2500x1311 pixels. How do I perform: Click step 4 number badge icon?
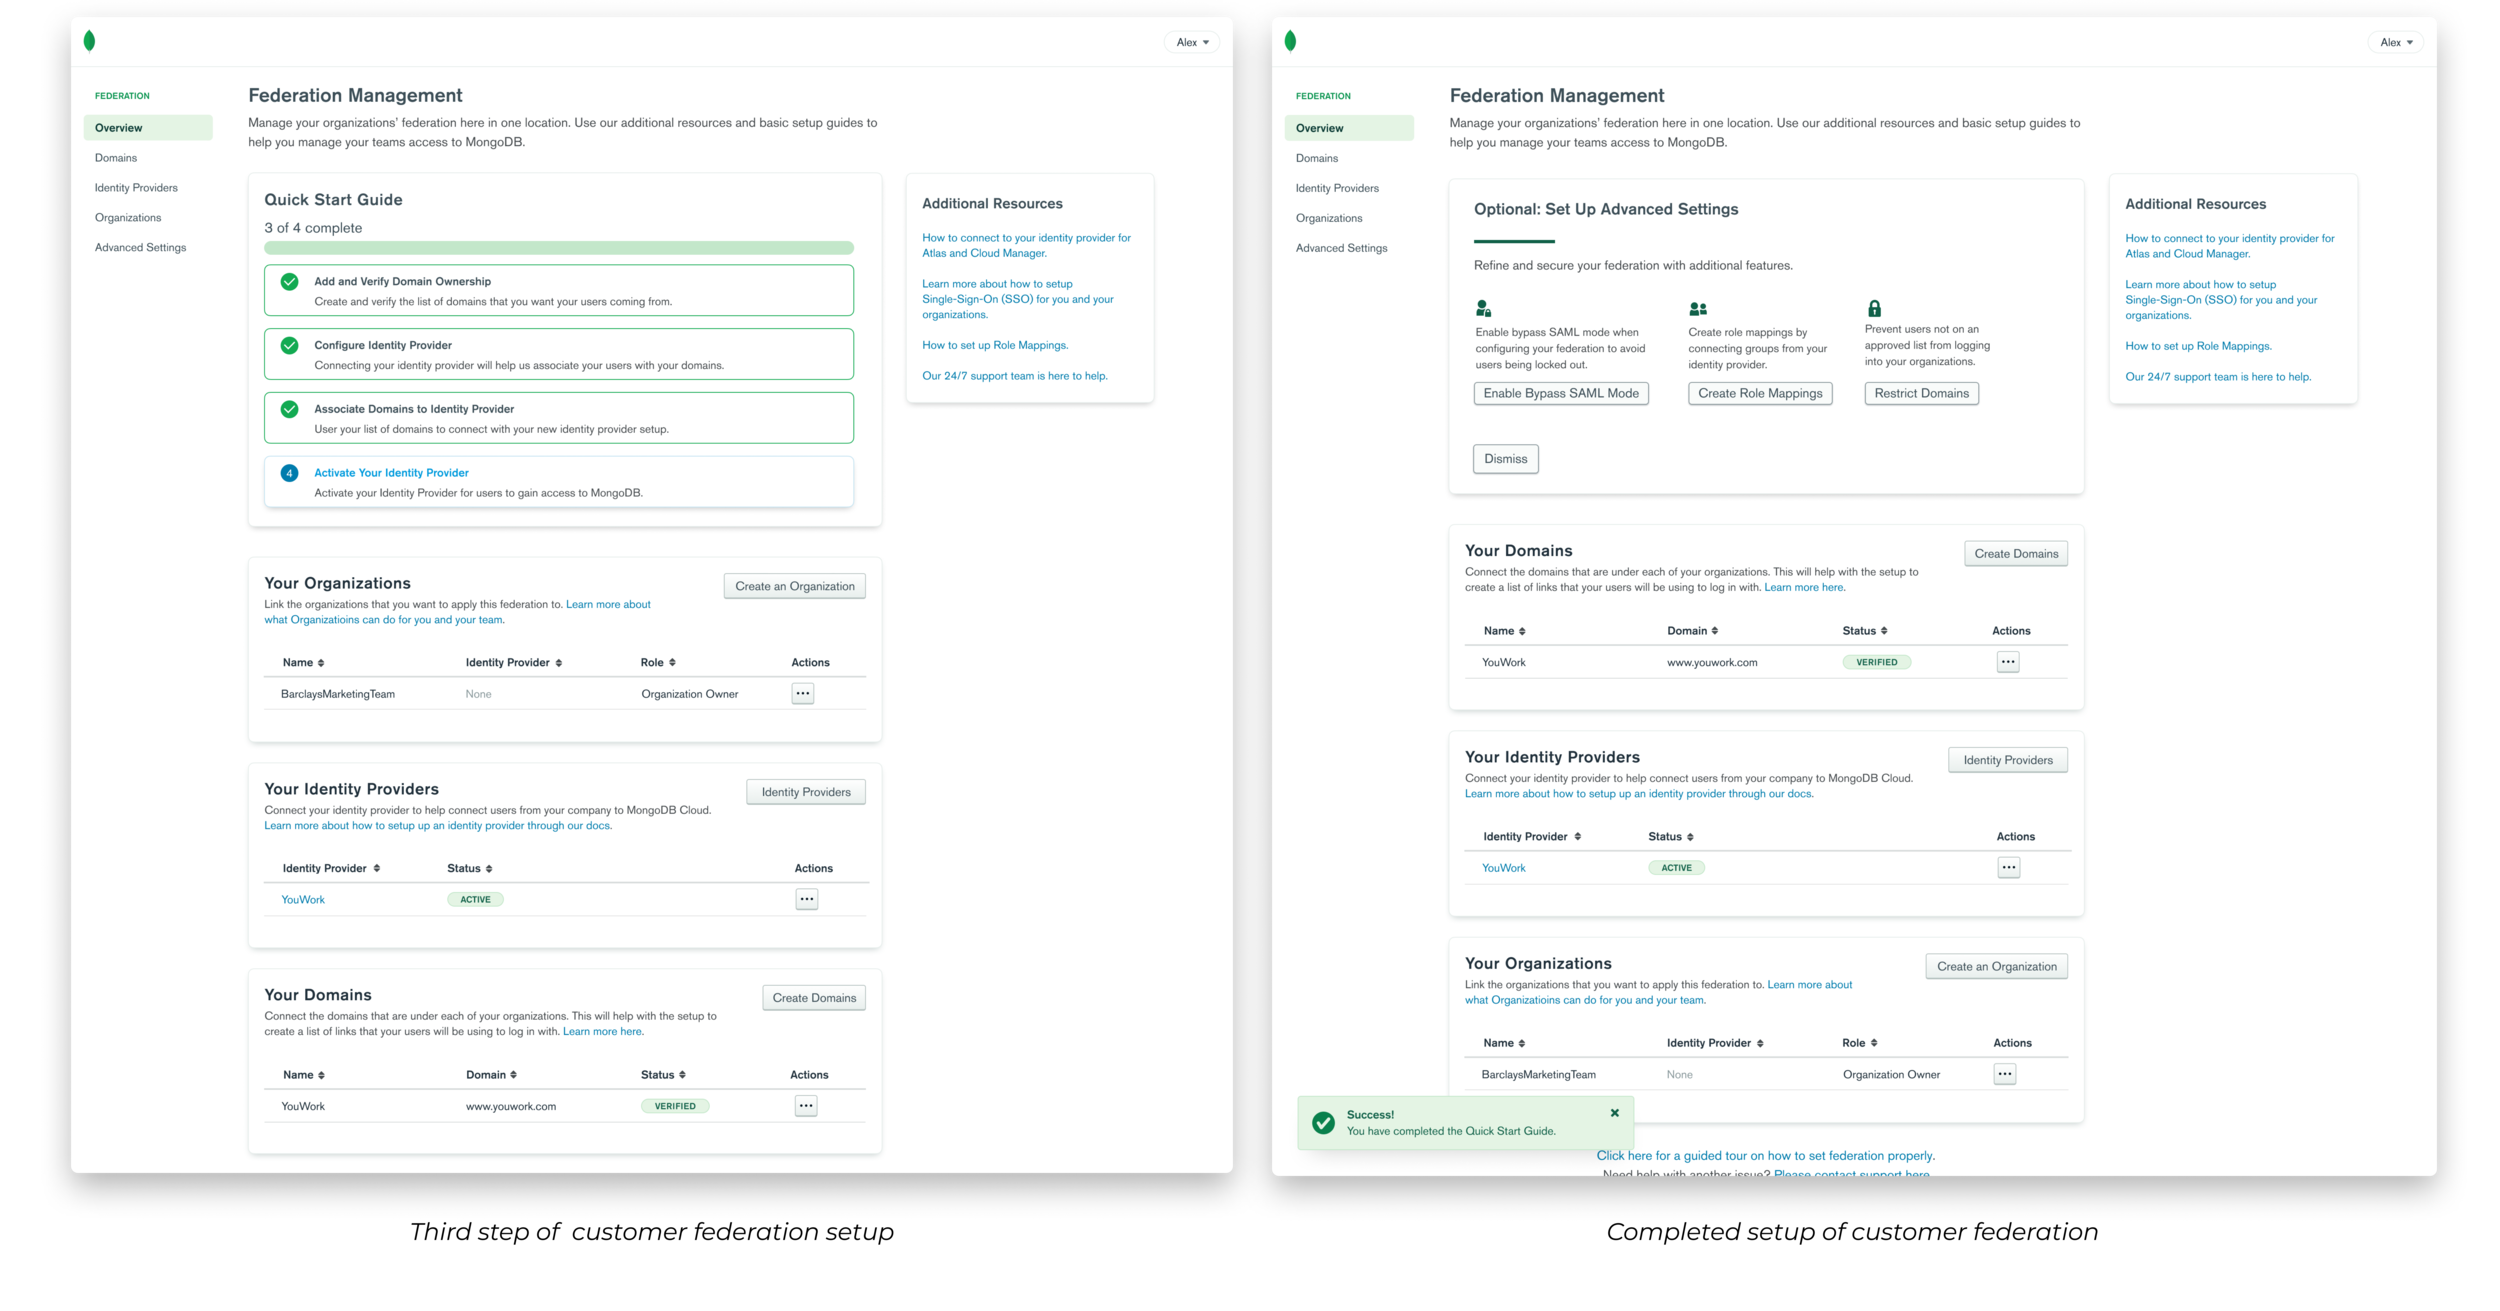point(289,473)
